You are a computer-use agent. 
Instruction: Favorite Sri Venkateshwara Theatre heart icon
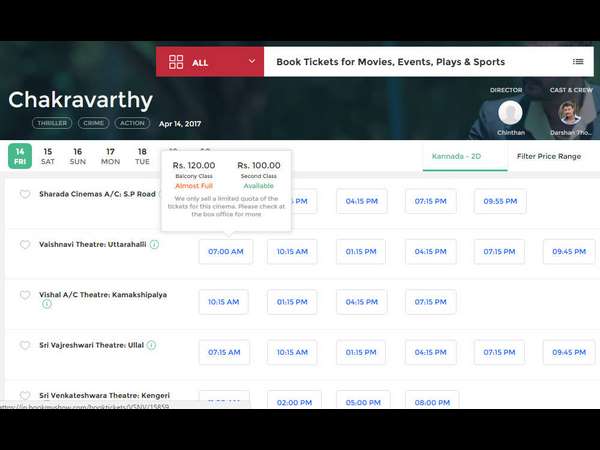click(25, 396)
